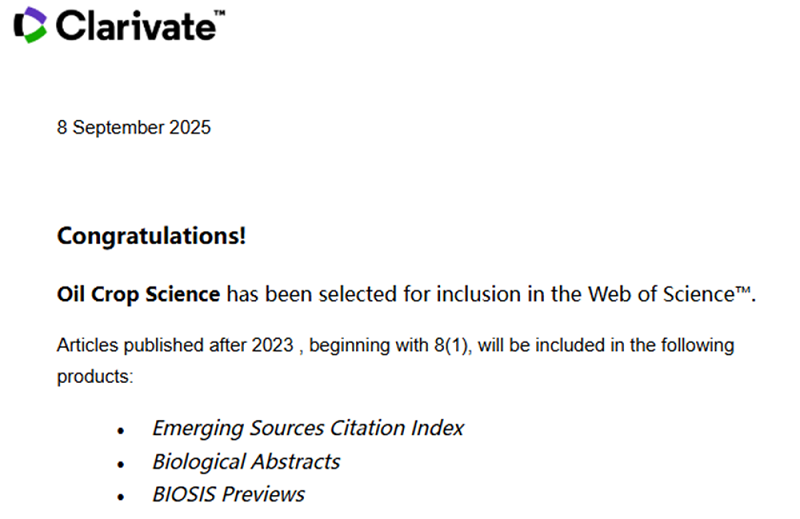The image size is (800, 519).
Task: Click the bullet before Emerging Sources Citation Index
Action: click(120, 431)
